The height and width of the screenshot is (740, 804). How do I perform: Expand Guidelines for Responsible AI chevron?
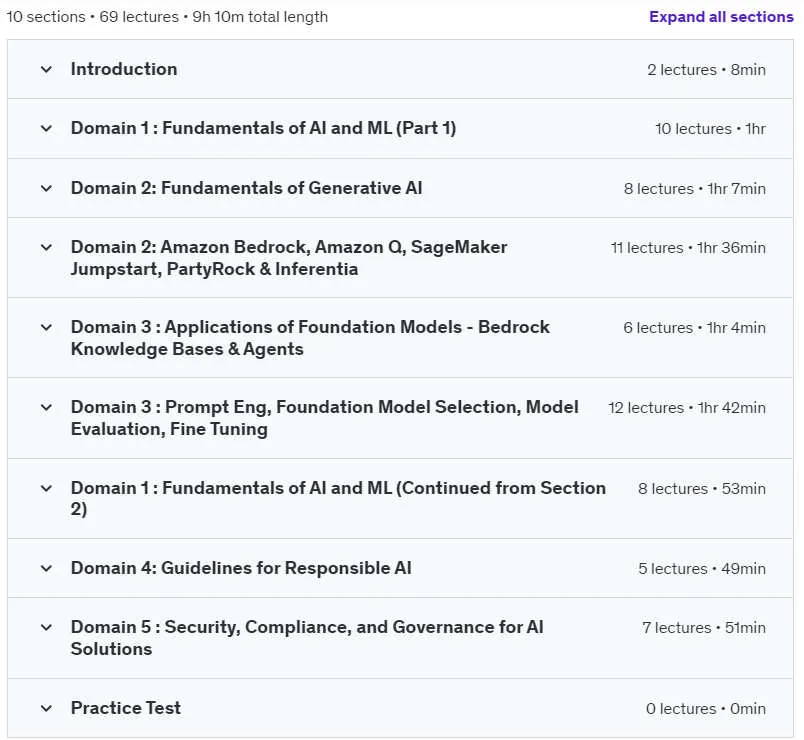[46, 568]
